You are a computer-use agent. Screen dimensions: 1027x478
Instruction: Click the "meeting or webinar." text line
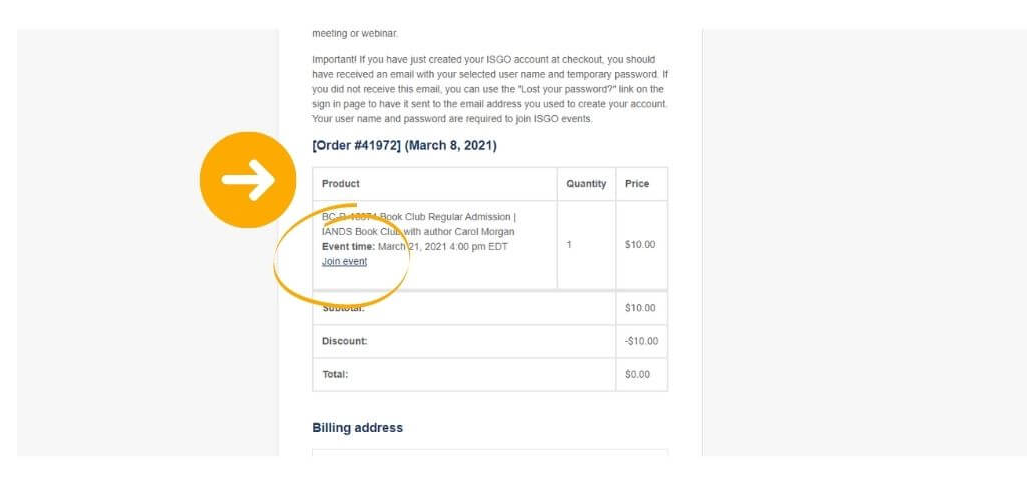pos(355,33)
